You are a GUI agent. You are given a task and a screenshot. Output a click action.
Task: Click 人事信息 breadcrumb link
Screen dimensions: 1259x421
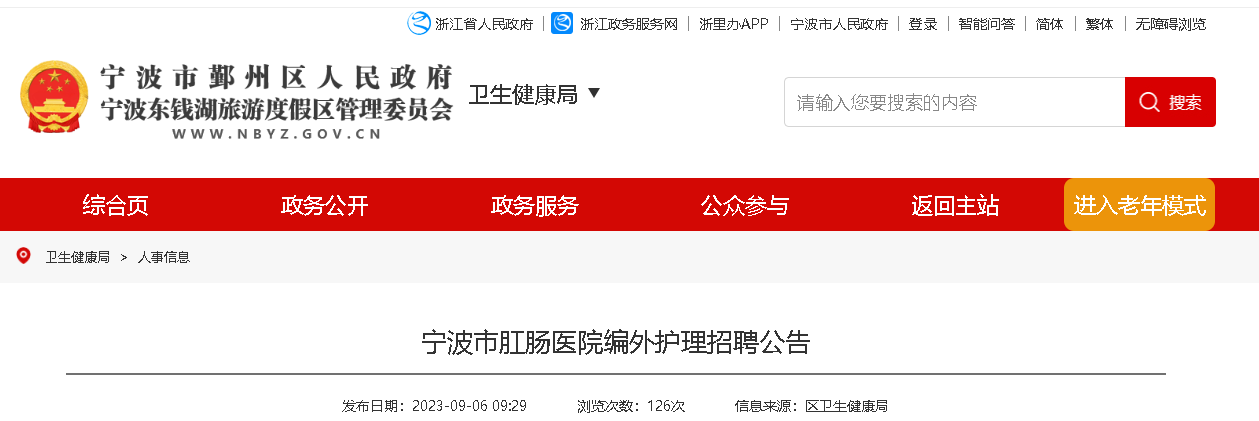coord(164,257)
